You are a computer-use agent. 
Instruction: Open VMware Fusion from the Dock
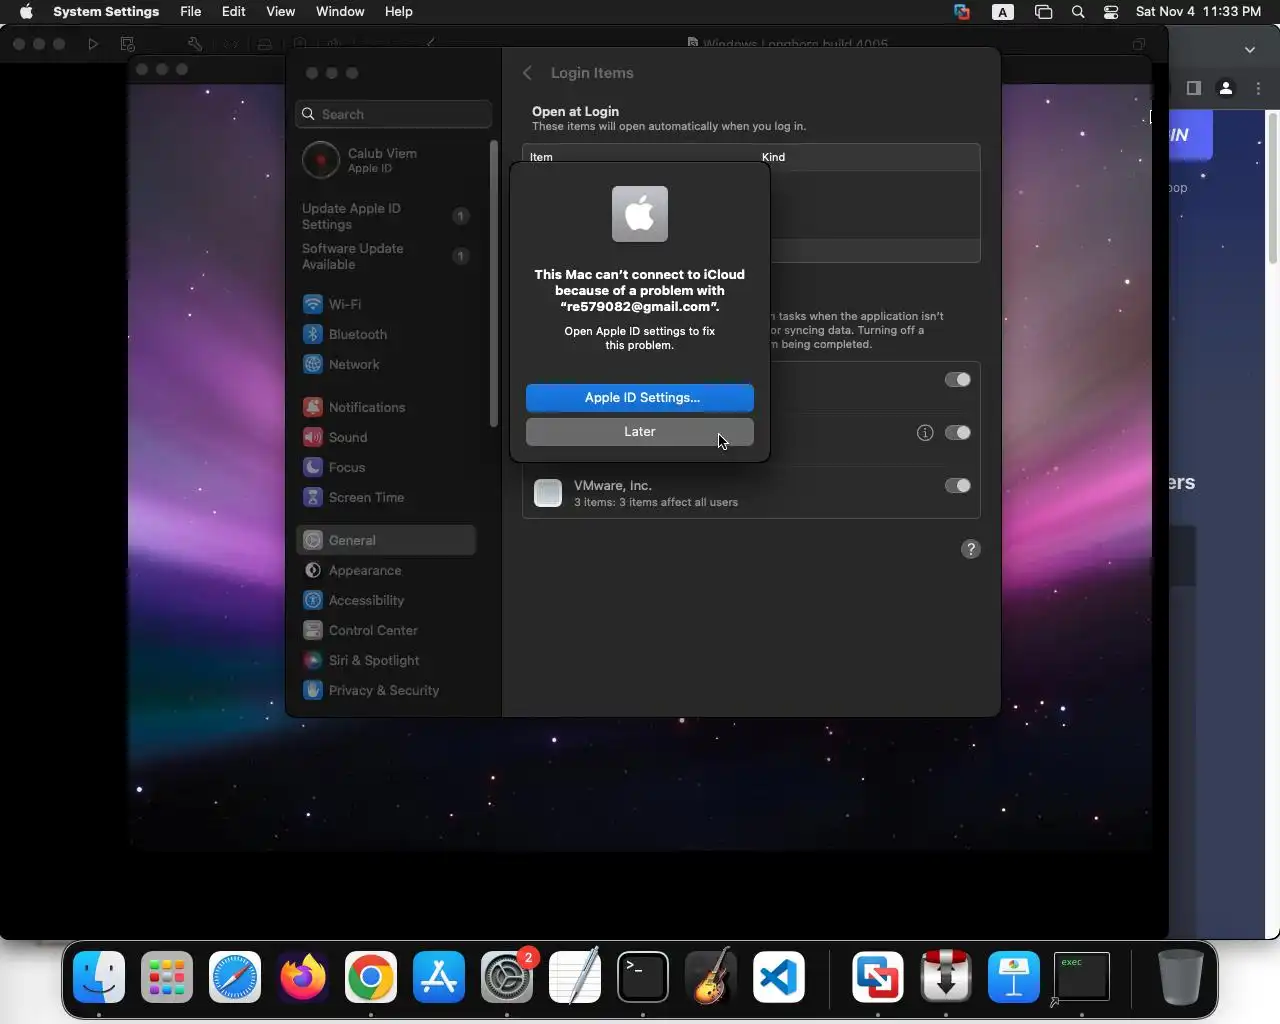[878, 977]
